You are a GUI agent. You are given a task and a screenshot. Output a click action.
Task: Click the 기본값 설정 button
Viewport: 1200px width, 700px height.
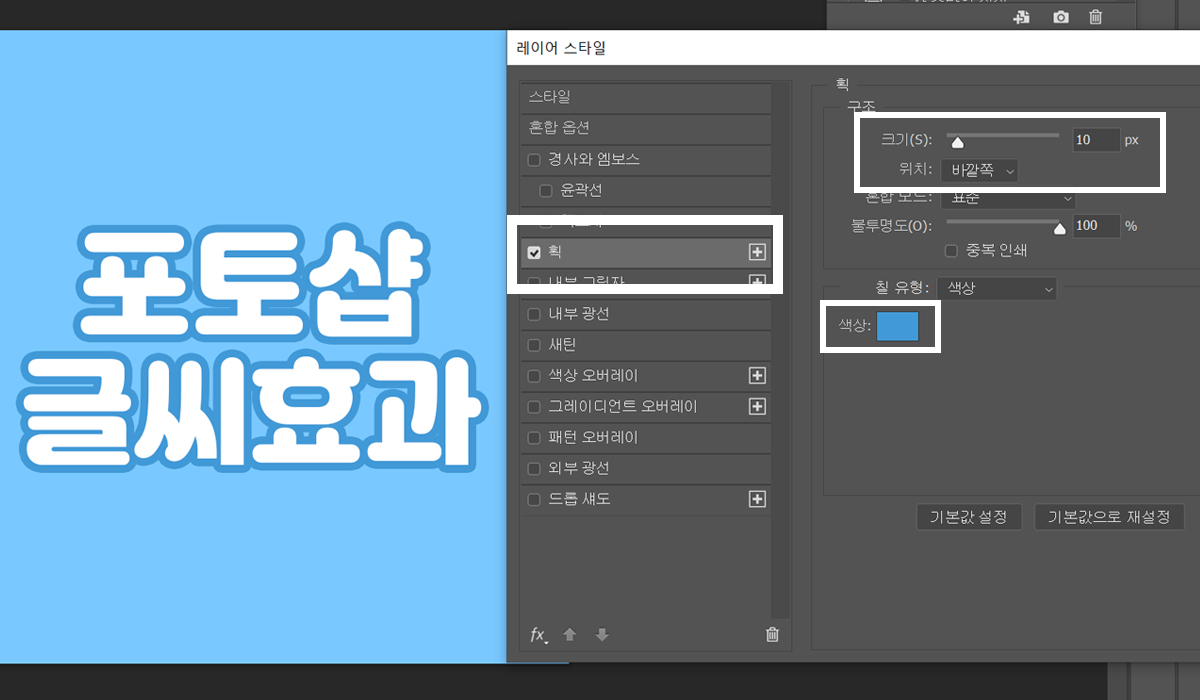(969, 517)
